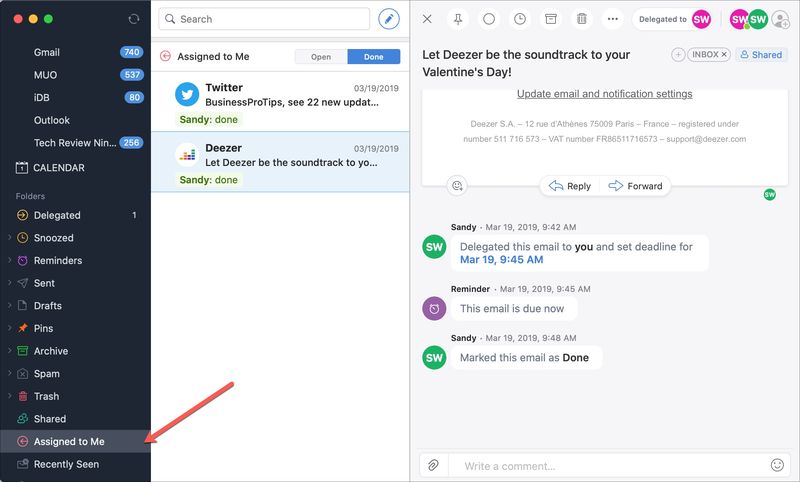
Task: Click the purple Reminder alarm avatar
Action: [434, 309]
